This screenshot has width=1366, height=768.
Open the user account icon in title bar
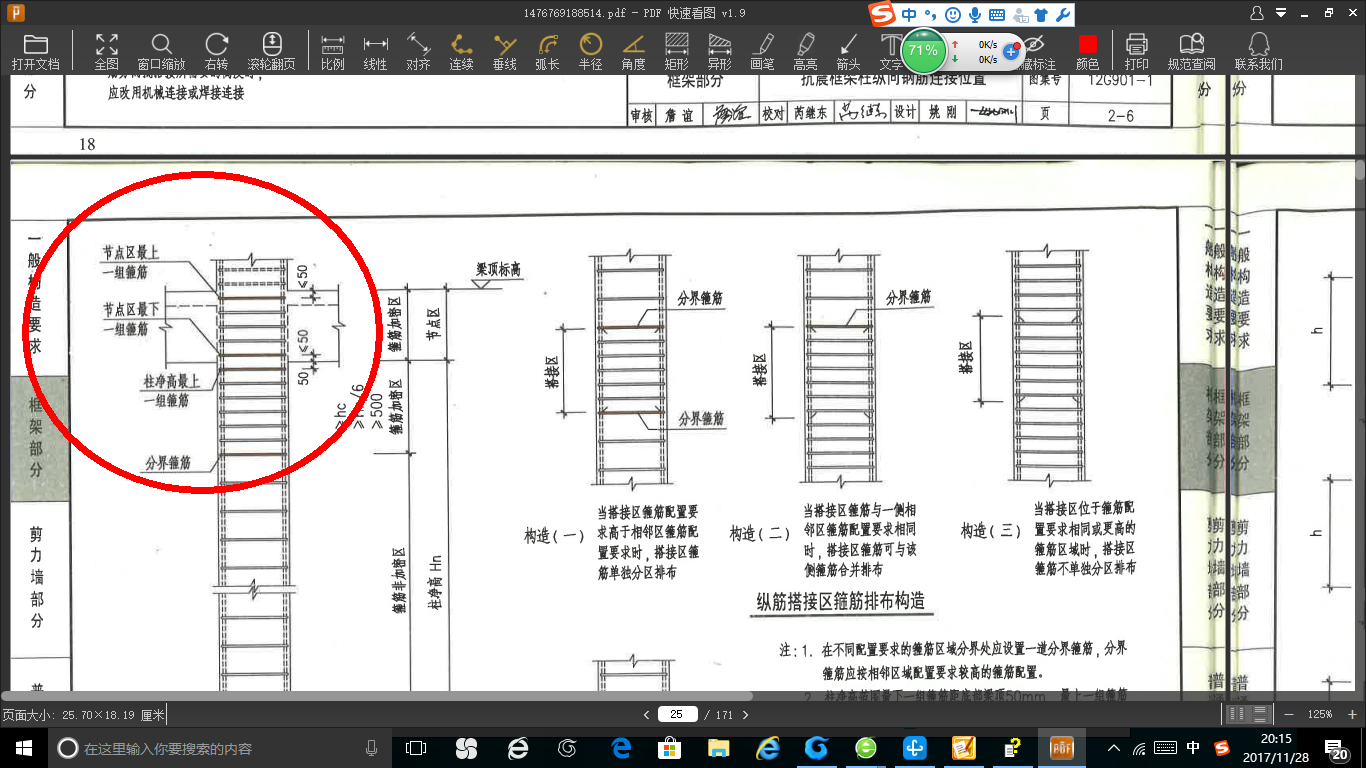[1257, 13]
